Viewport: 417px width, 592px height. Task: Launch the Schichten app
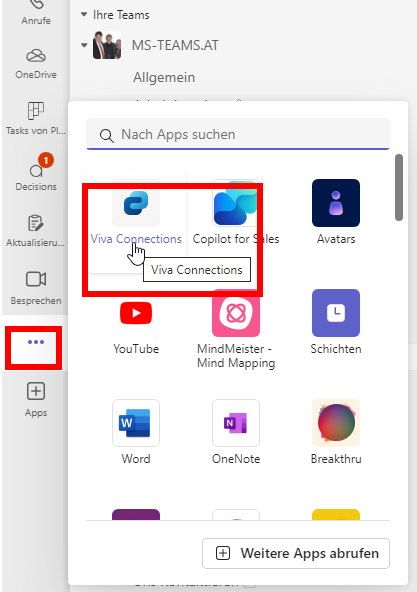pyautogui.click(x=336, y=323)
